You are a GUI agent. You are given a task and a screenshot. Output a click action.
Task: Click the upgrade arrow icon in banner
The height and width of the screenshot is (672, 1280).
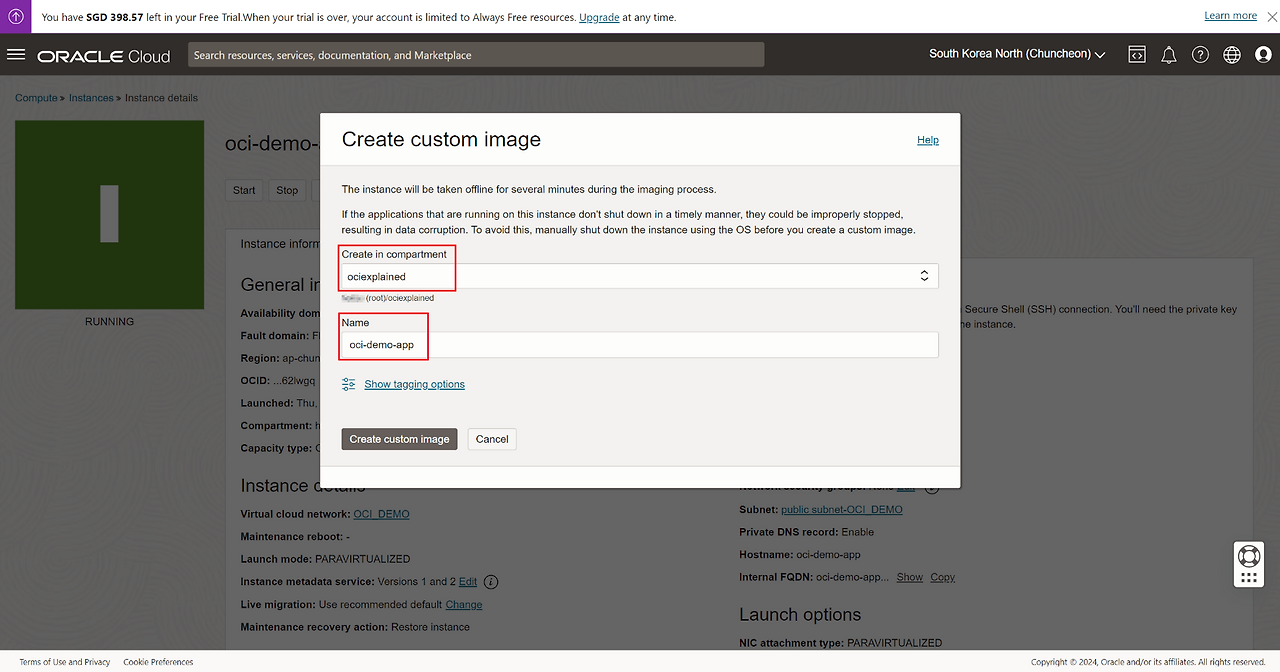pos(16,16)
